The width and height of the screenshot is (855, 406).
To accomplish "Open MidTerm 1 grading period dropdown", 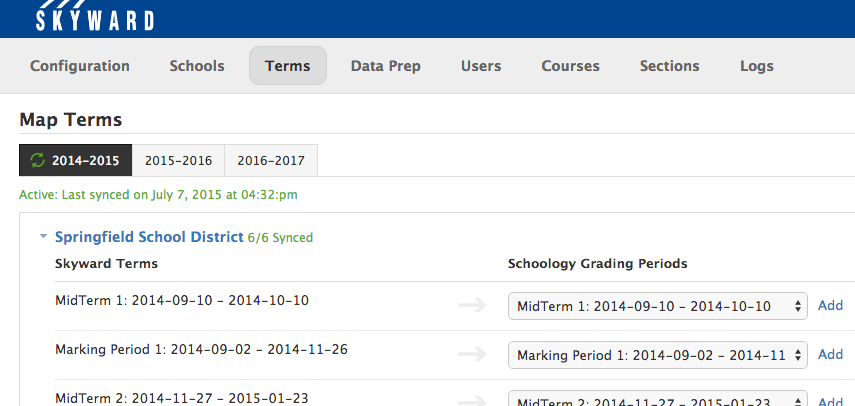I will (x=657, y=306).
